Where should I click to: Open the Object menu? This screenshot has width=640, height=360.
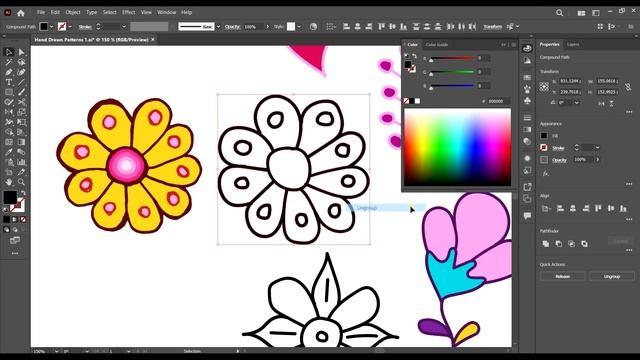[x=73, y=13]
